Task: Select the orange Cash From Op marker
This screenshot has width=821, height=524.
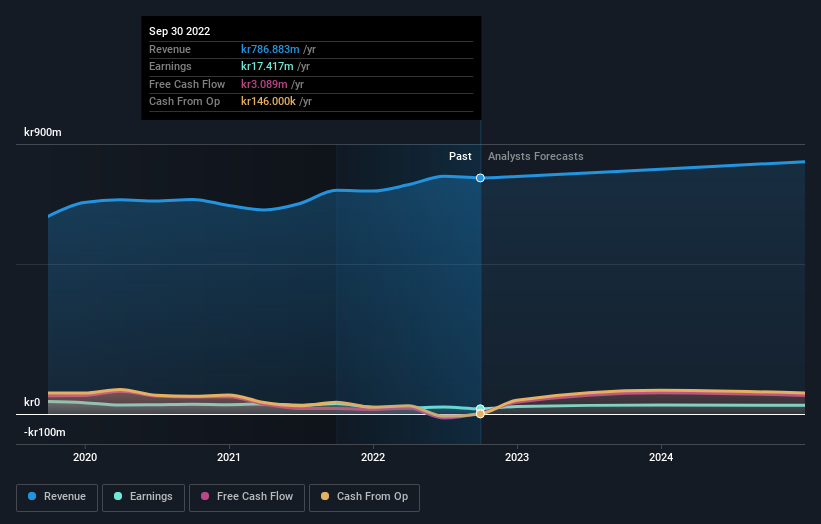Action: point(480,414)
